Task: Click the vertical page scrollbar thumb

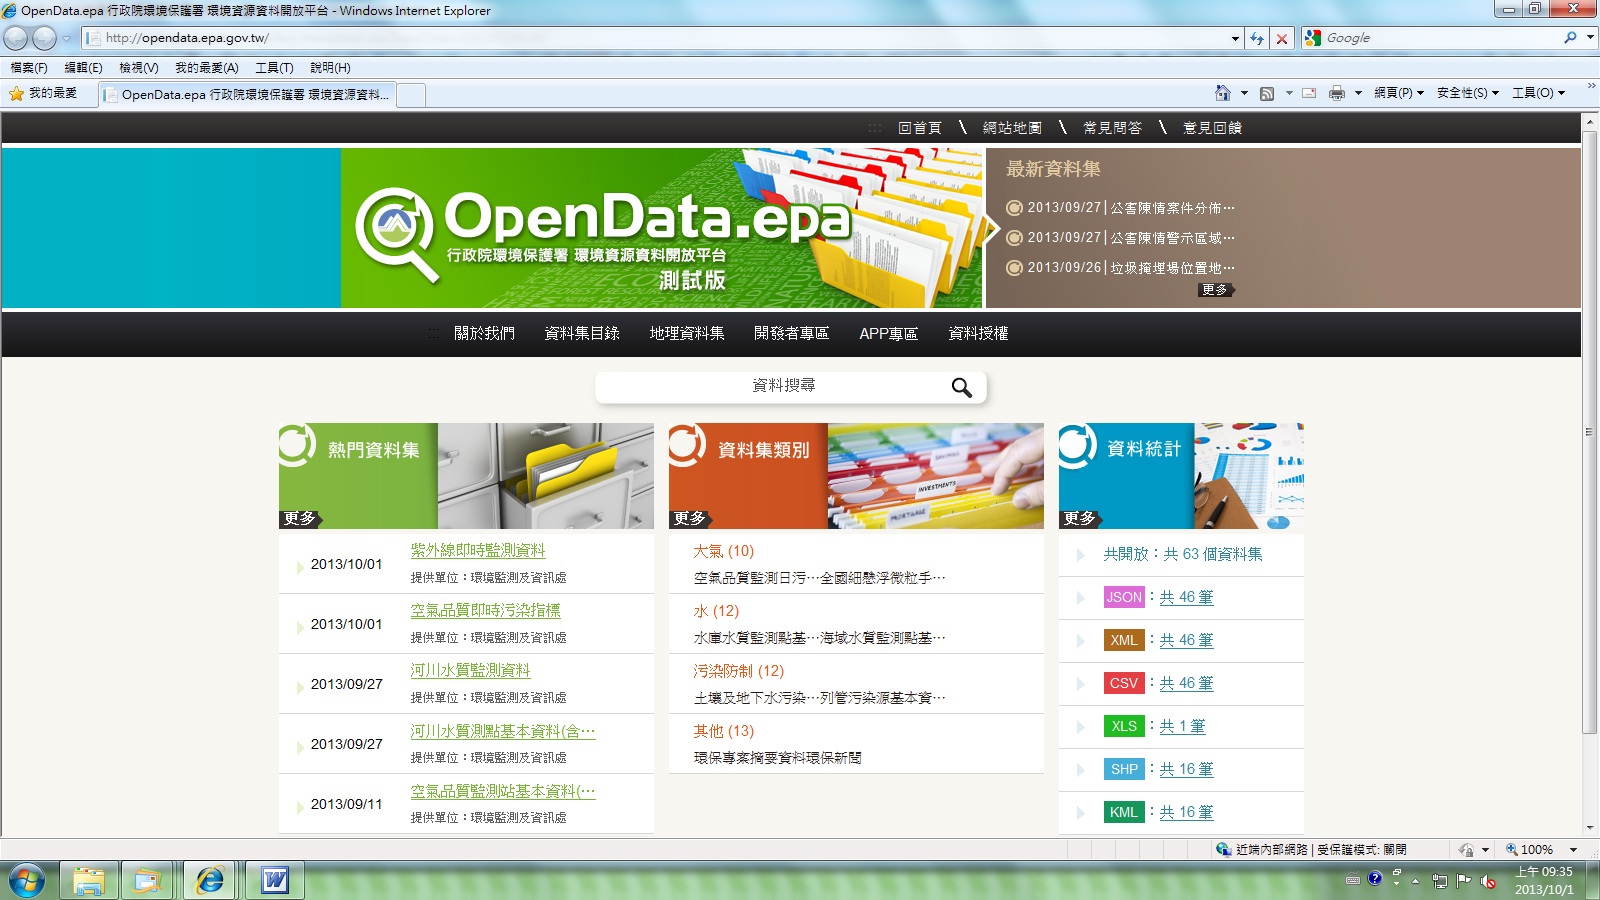Action: 1590,433
